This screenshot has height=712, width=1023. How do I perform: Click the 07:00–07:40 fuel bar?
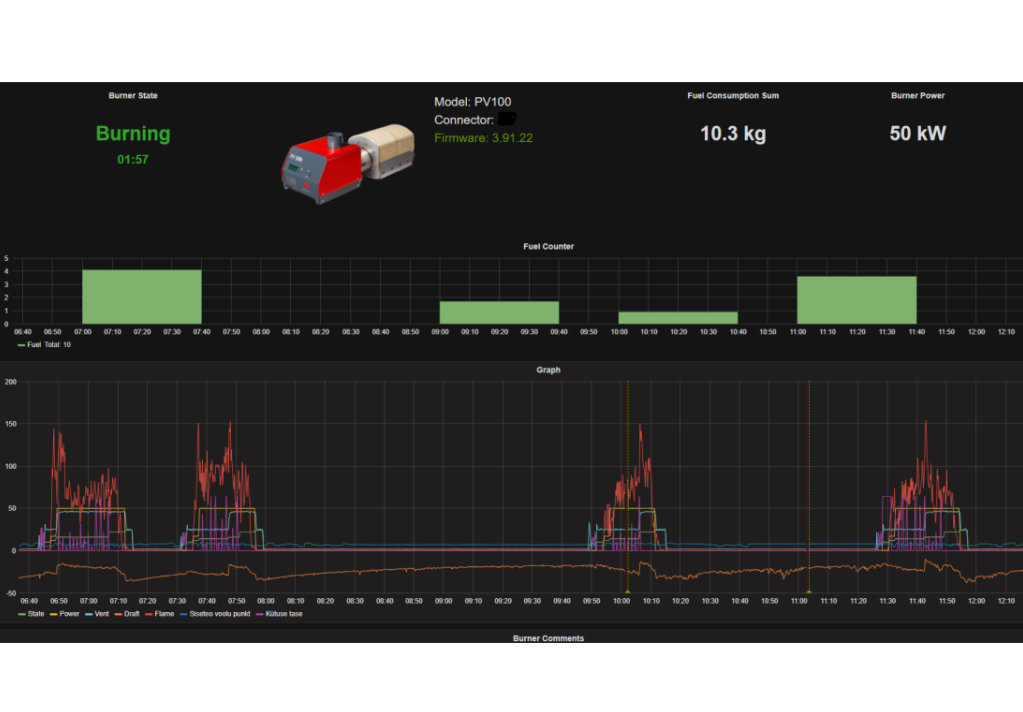click(141, 297)
